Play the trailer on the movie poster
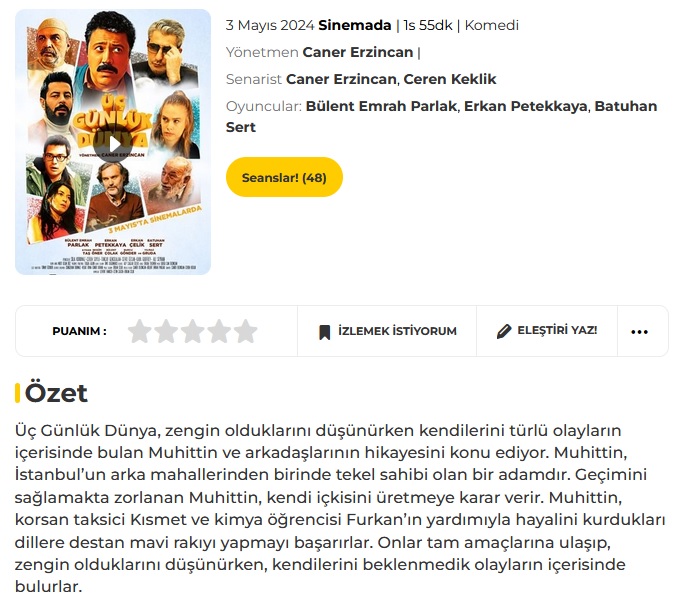Viewport: 696px width, 607px height. [113, 144]
